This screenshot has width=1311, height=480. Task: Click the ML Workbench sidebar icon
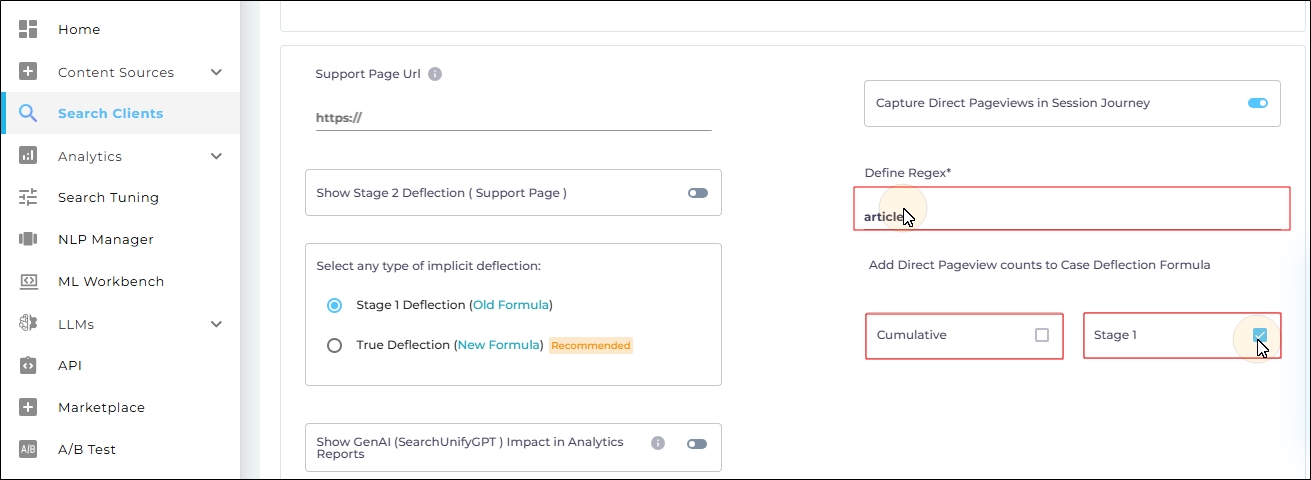pos(28,281)
